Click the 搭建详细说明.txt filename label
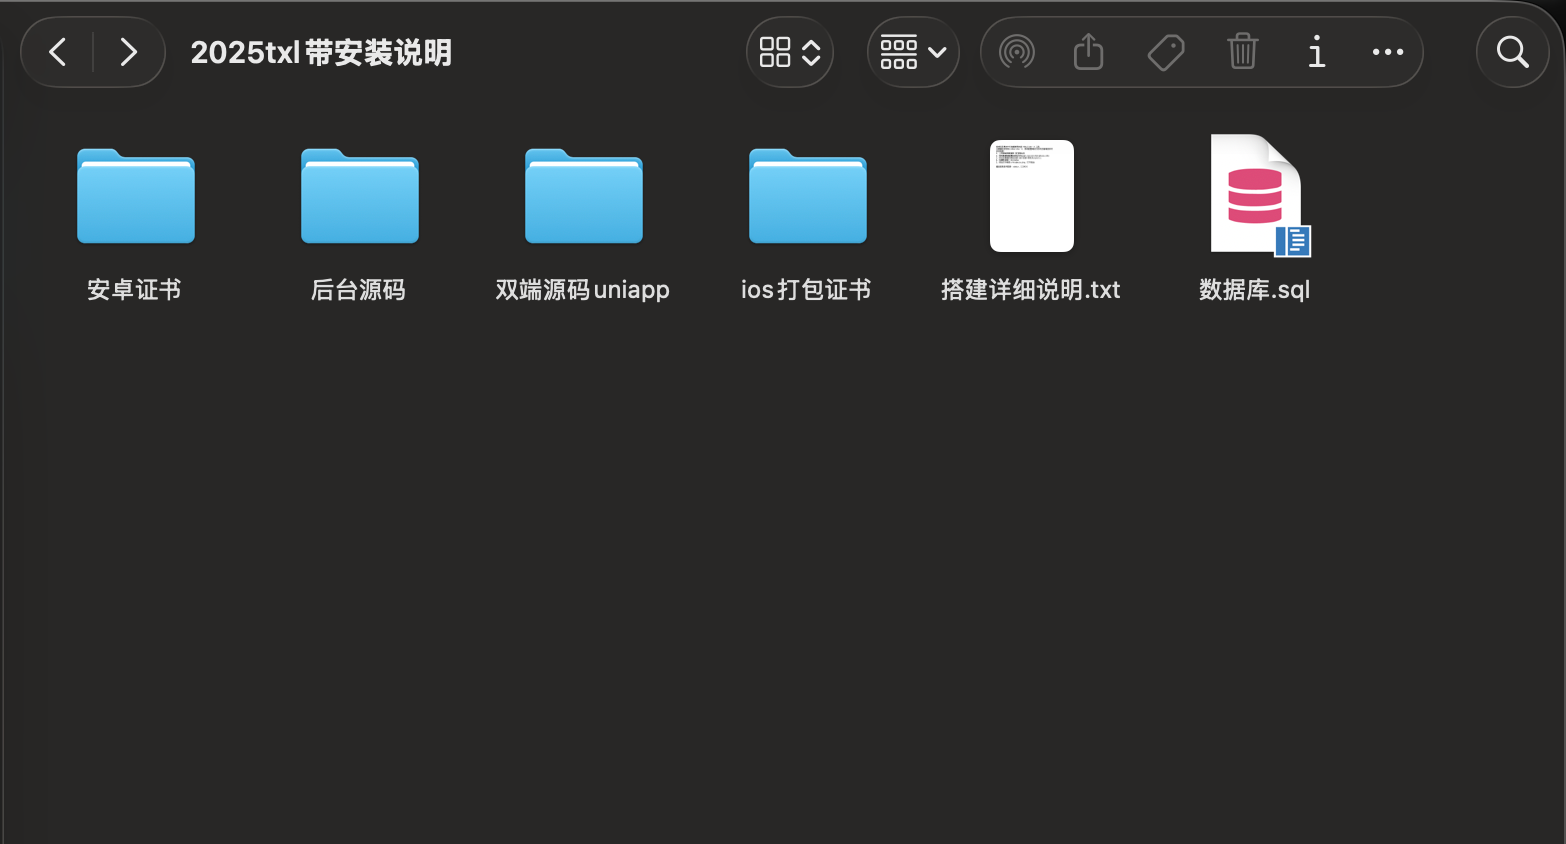The width and height of the screenshot is (1566, 844). coord(1030,290)
